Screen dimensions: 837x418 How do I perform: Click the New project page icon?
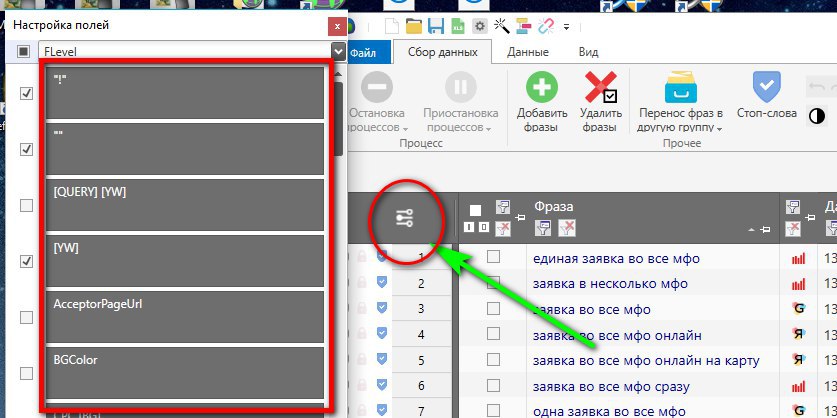coord(391,26)
